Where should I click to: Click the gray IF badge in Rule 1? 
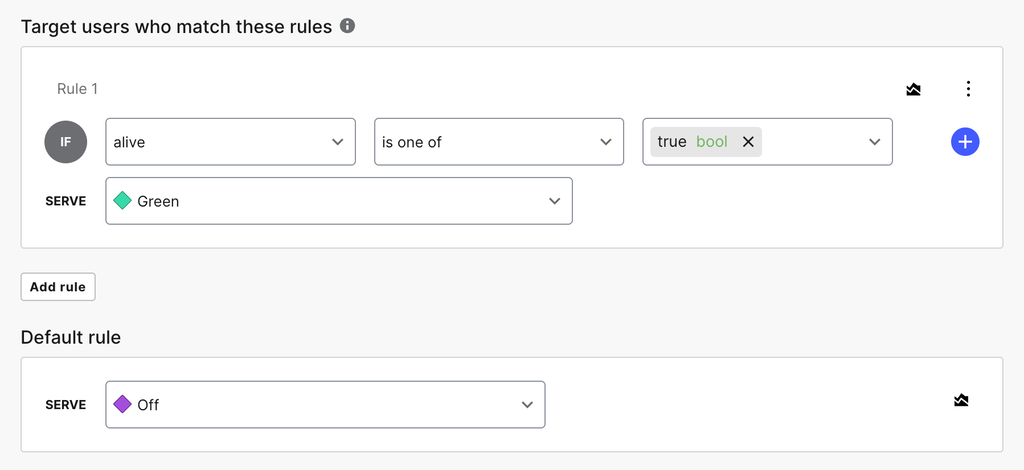(x=66, y=142)
